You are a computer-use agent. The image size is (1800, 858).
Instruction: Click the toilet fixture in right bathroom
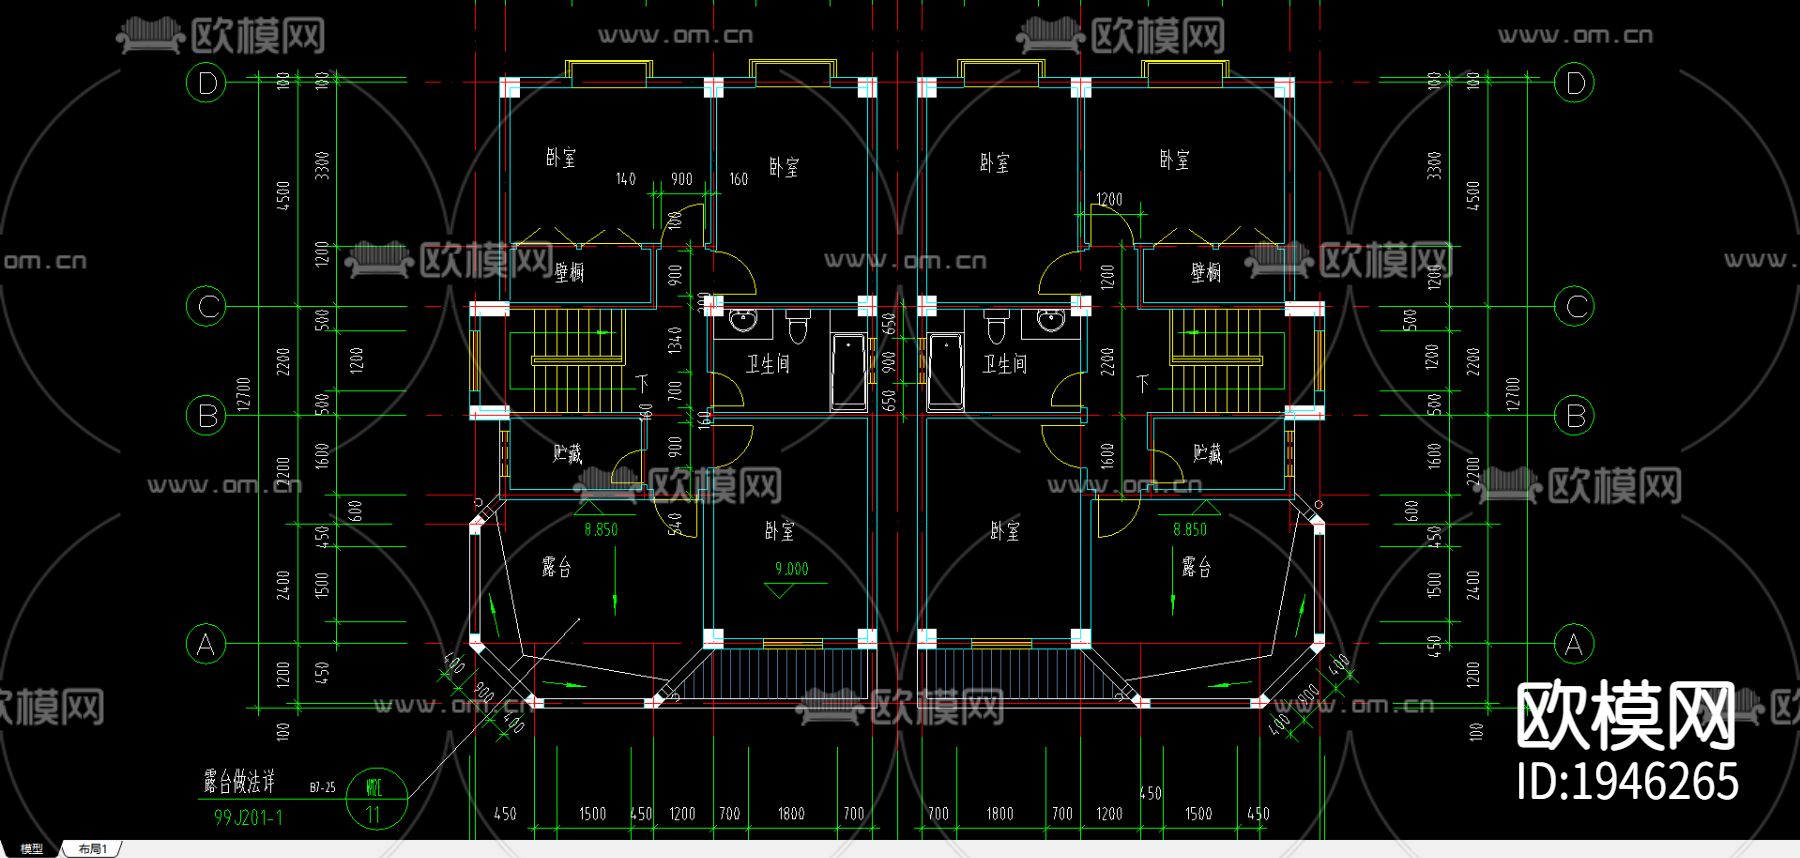997,325
